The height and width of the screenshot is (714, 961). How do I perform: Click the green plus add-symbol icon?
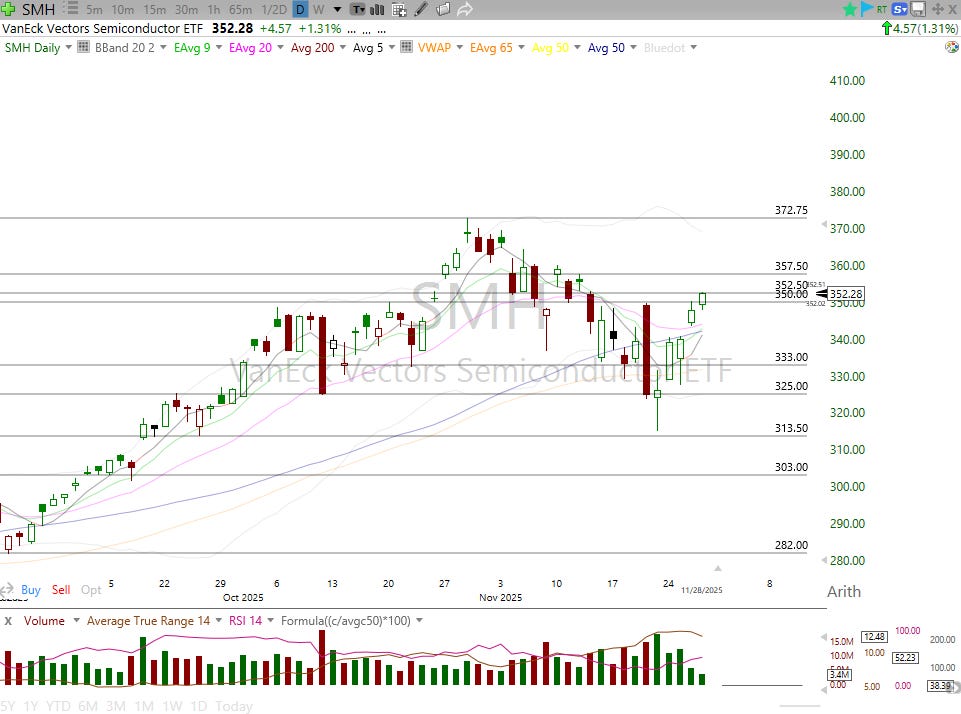pos(9,9)
